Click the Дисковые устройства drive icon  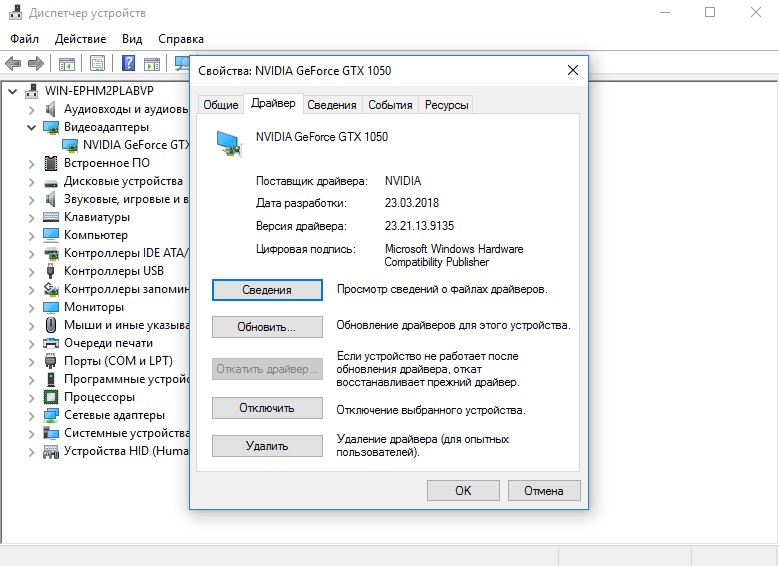tap(51, 183)
